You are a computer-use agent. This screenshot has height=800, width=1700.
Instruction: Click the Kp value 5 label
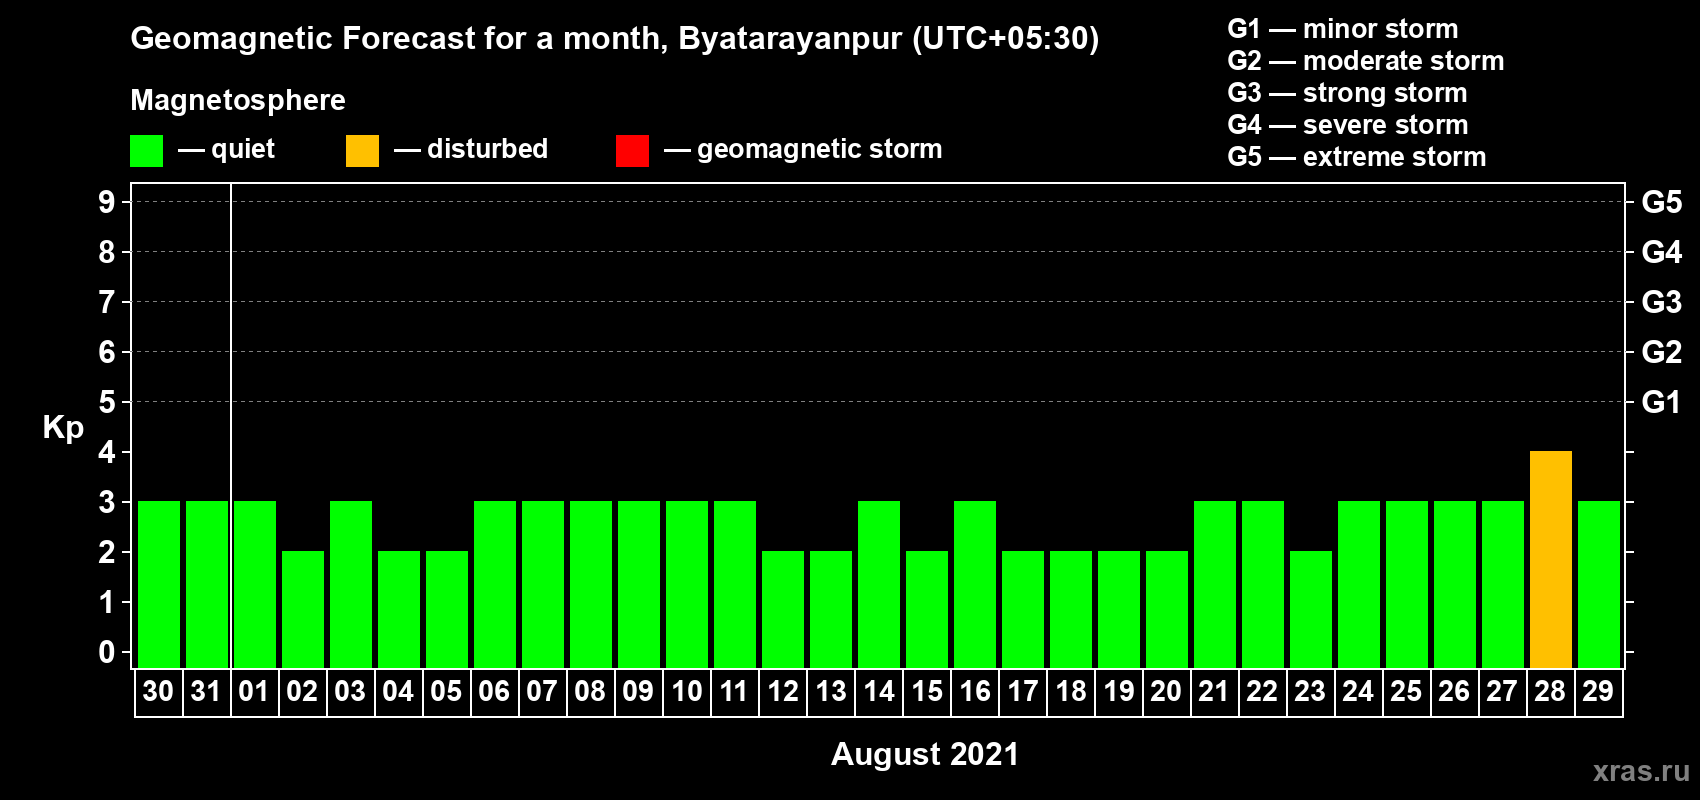pos(107,402)
